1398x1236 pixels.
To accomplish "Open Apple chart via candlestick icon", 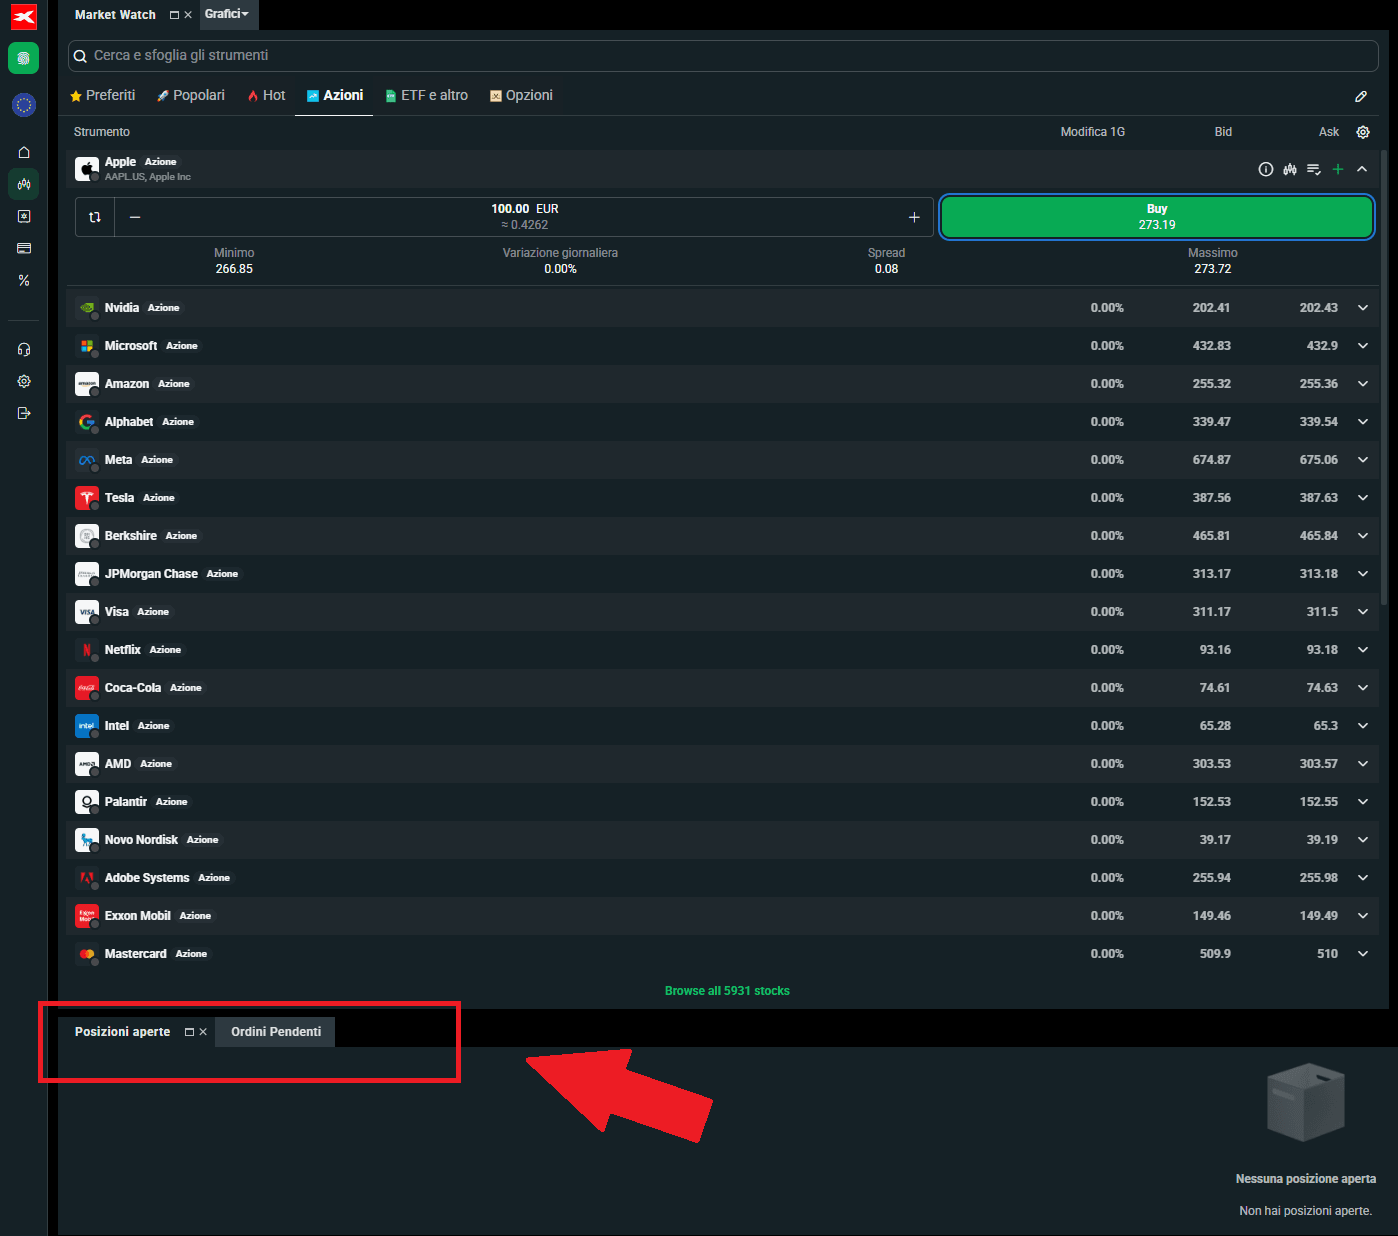I will [x=1290, y=169].
